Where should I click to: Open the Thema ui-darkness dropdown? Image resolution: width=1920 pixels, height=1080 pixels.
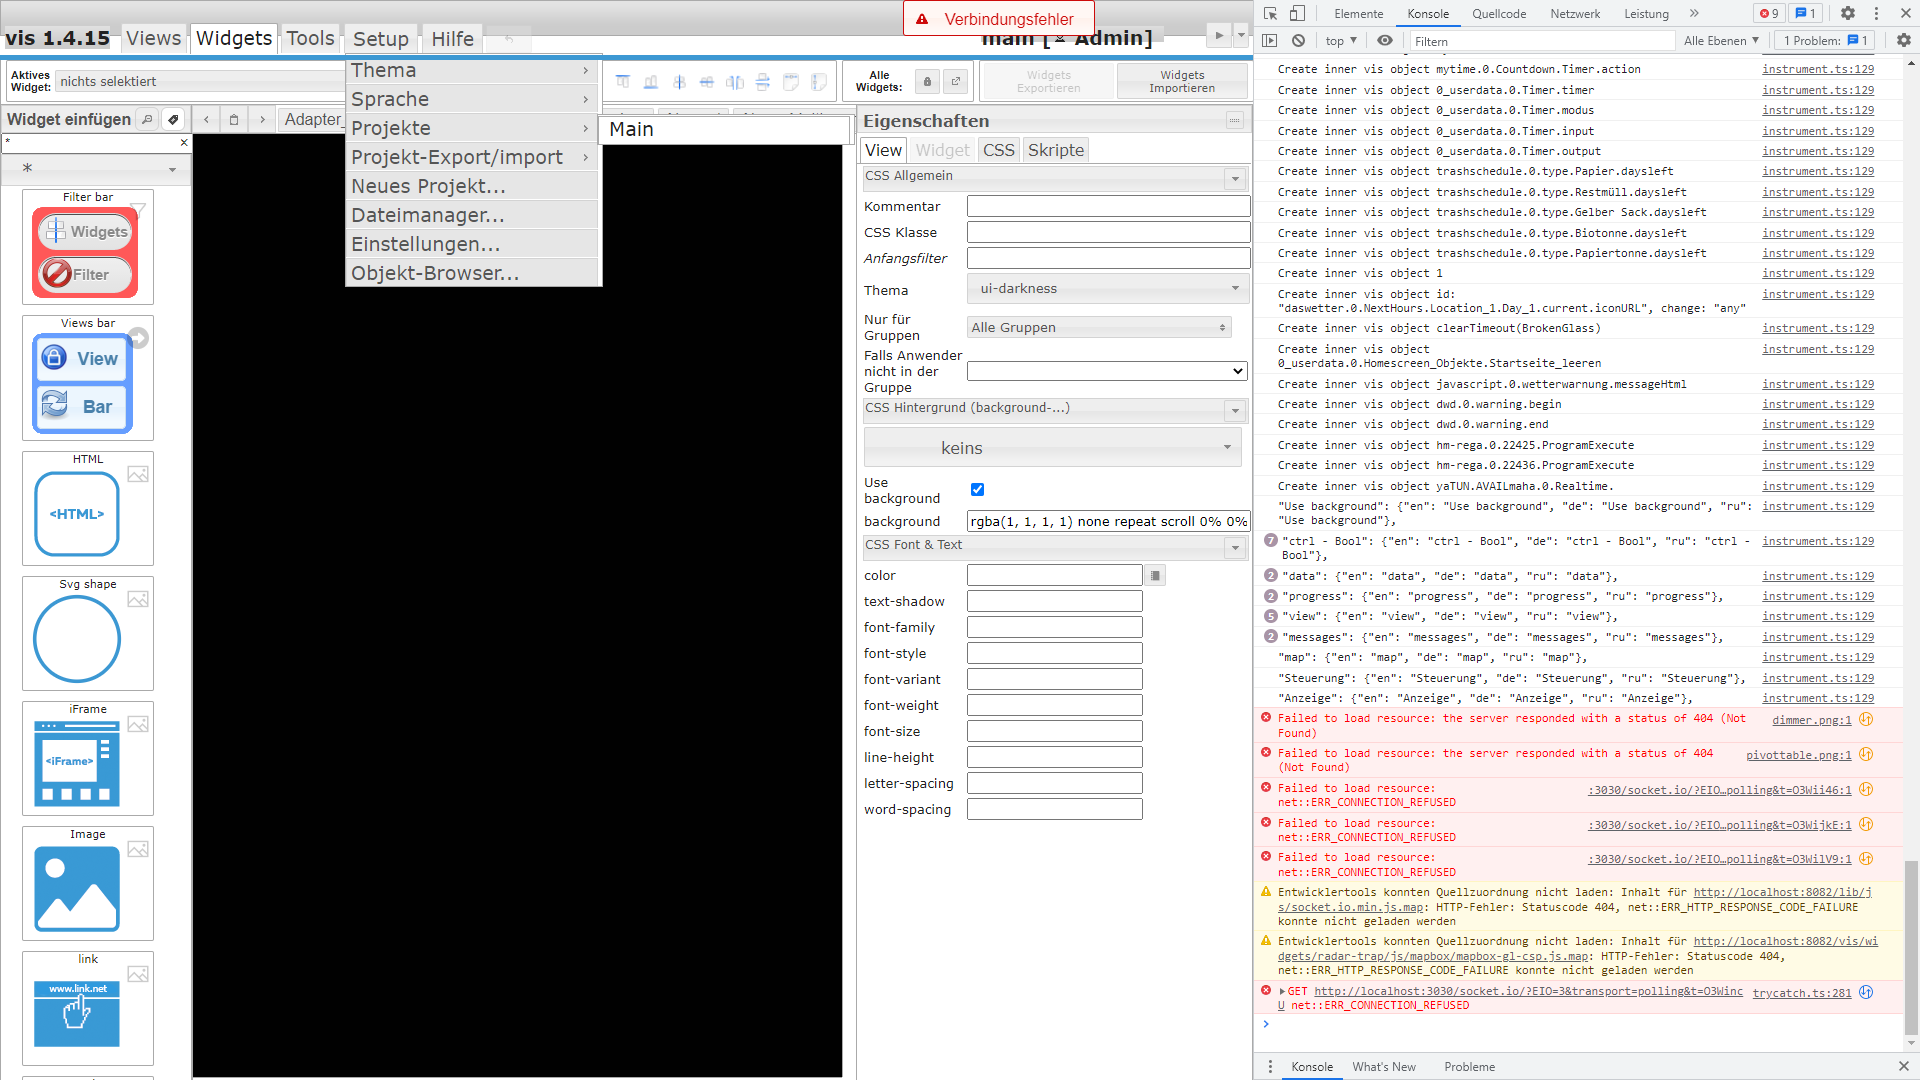1108,289
